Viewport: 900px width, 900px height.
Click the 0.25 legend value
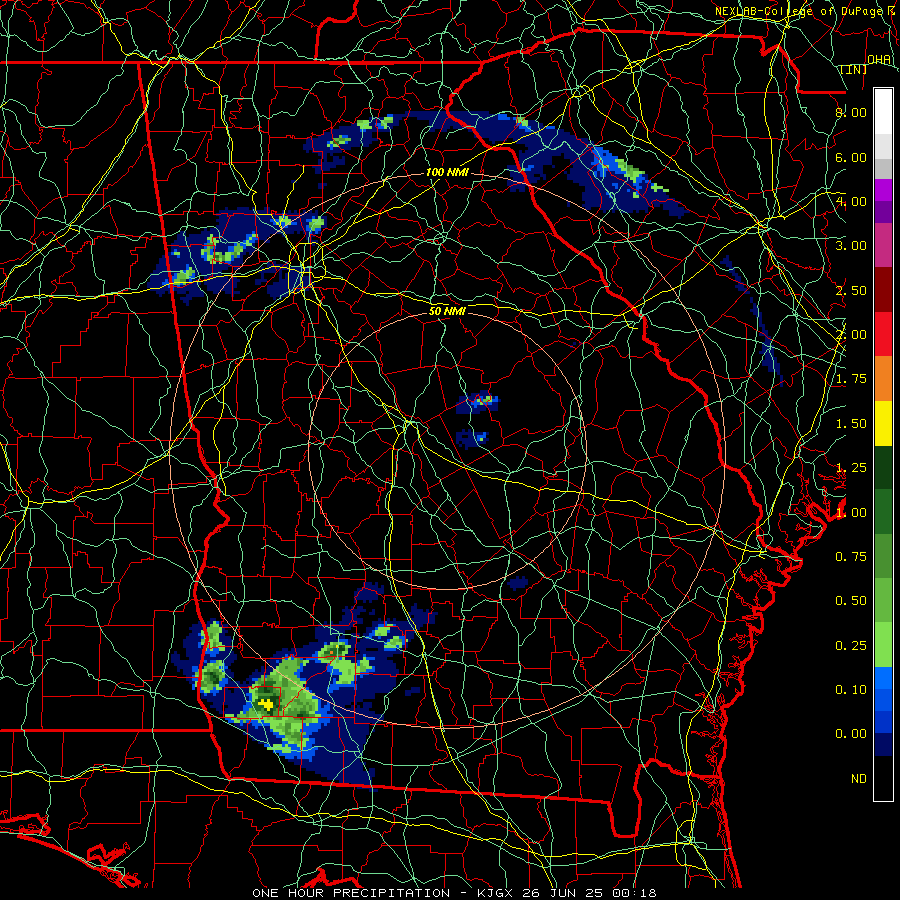point(851,646)
